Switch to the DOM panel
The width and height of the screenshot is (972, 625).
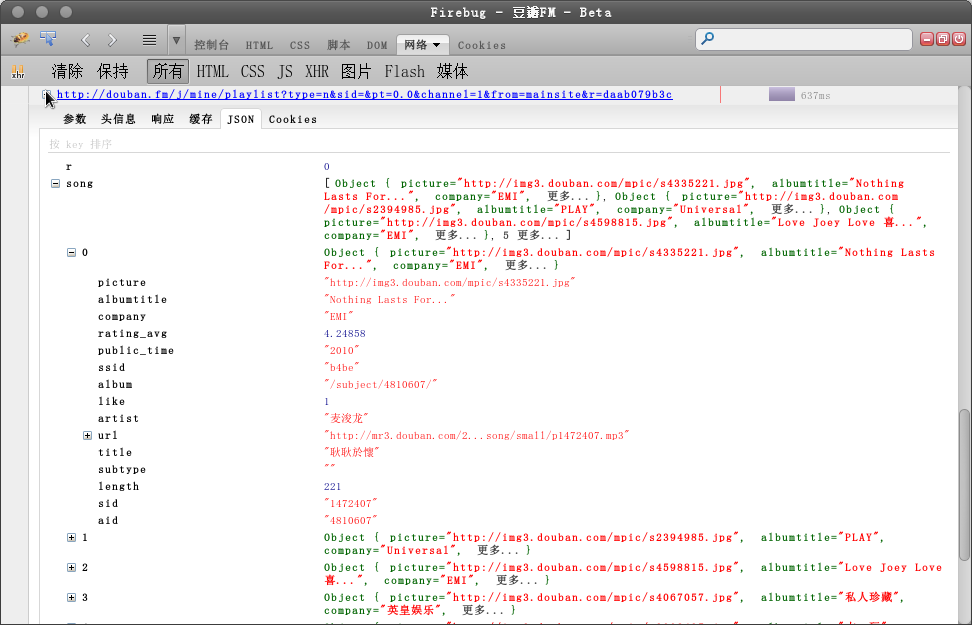tap(377, 45)
